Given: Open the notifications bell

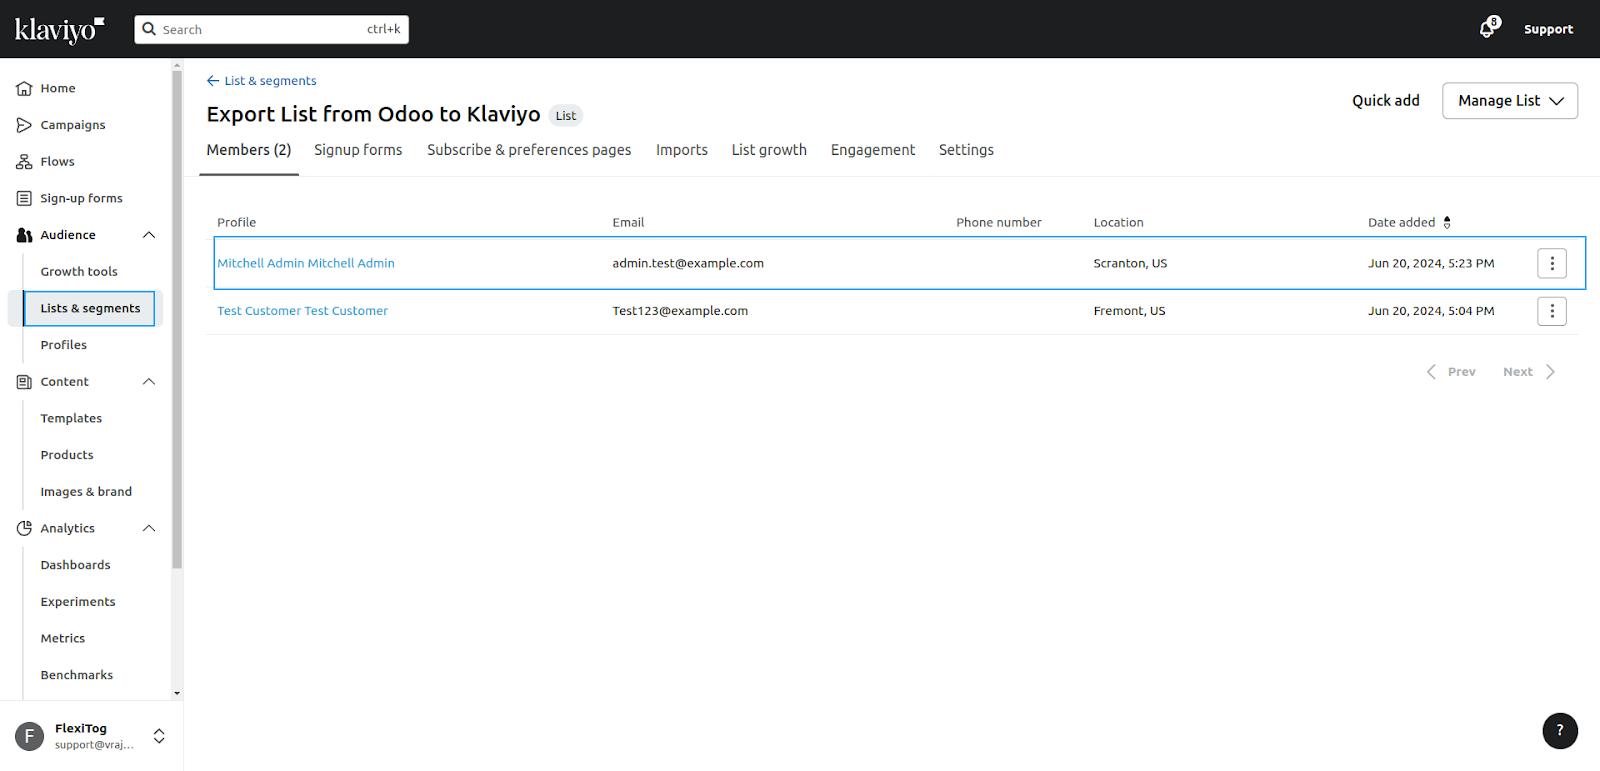Looking at the screenshot, I should pos(1488,29).
